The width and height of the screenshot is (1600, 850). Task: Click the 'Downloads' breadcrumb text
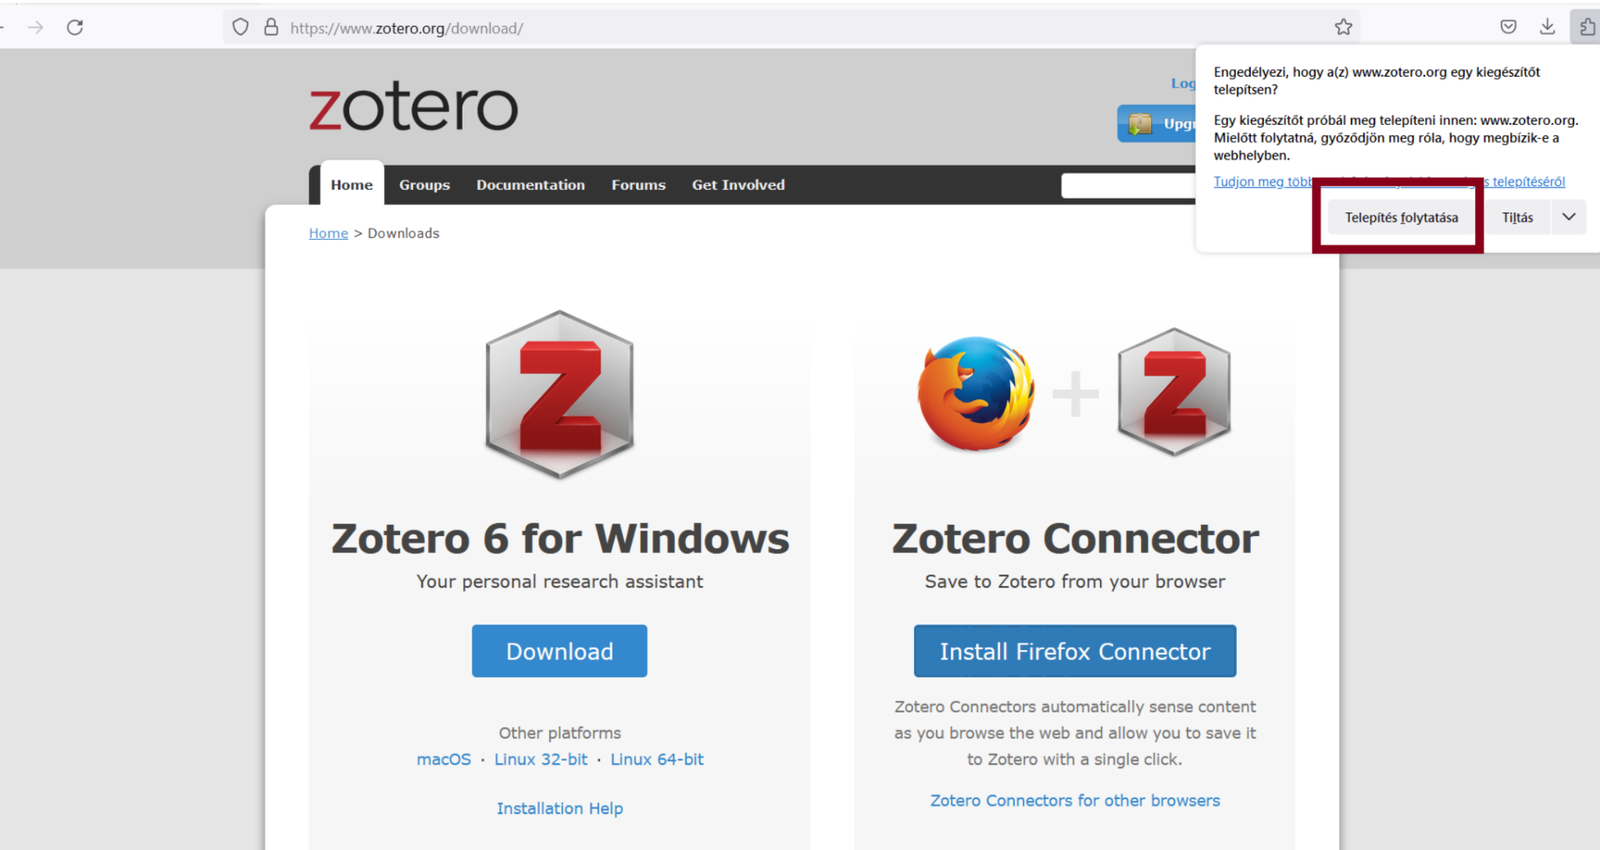403,233
